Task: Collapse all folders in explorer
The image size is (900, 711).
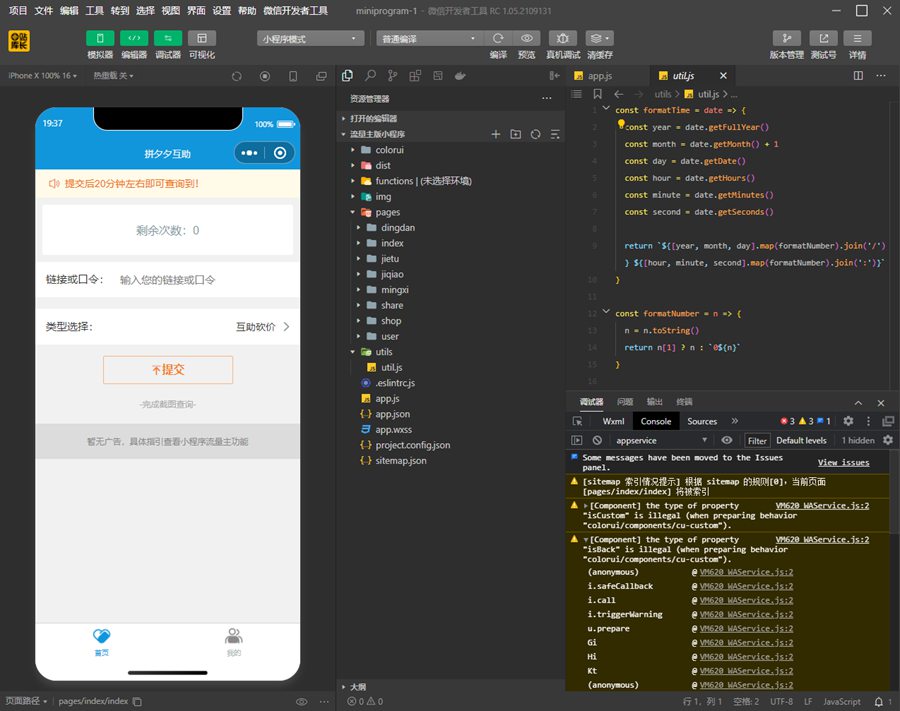Action: [555, 134]
